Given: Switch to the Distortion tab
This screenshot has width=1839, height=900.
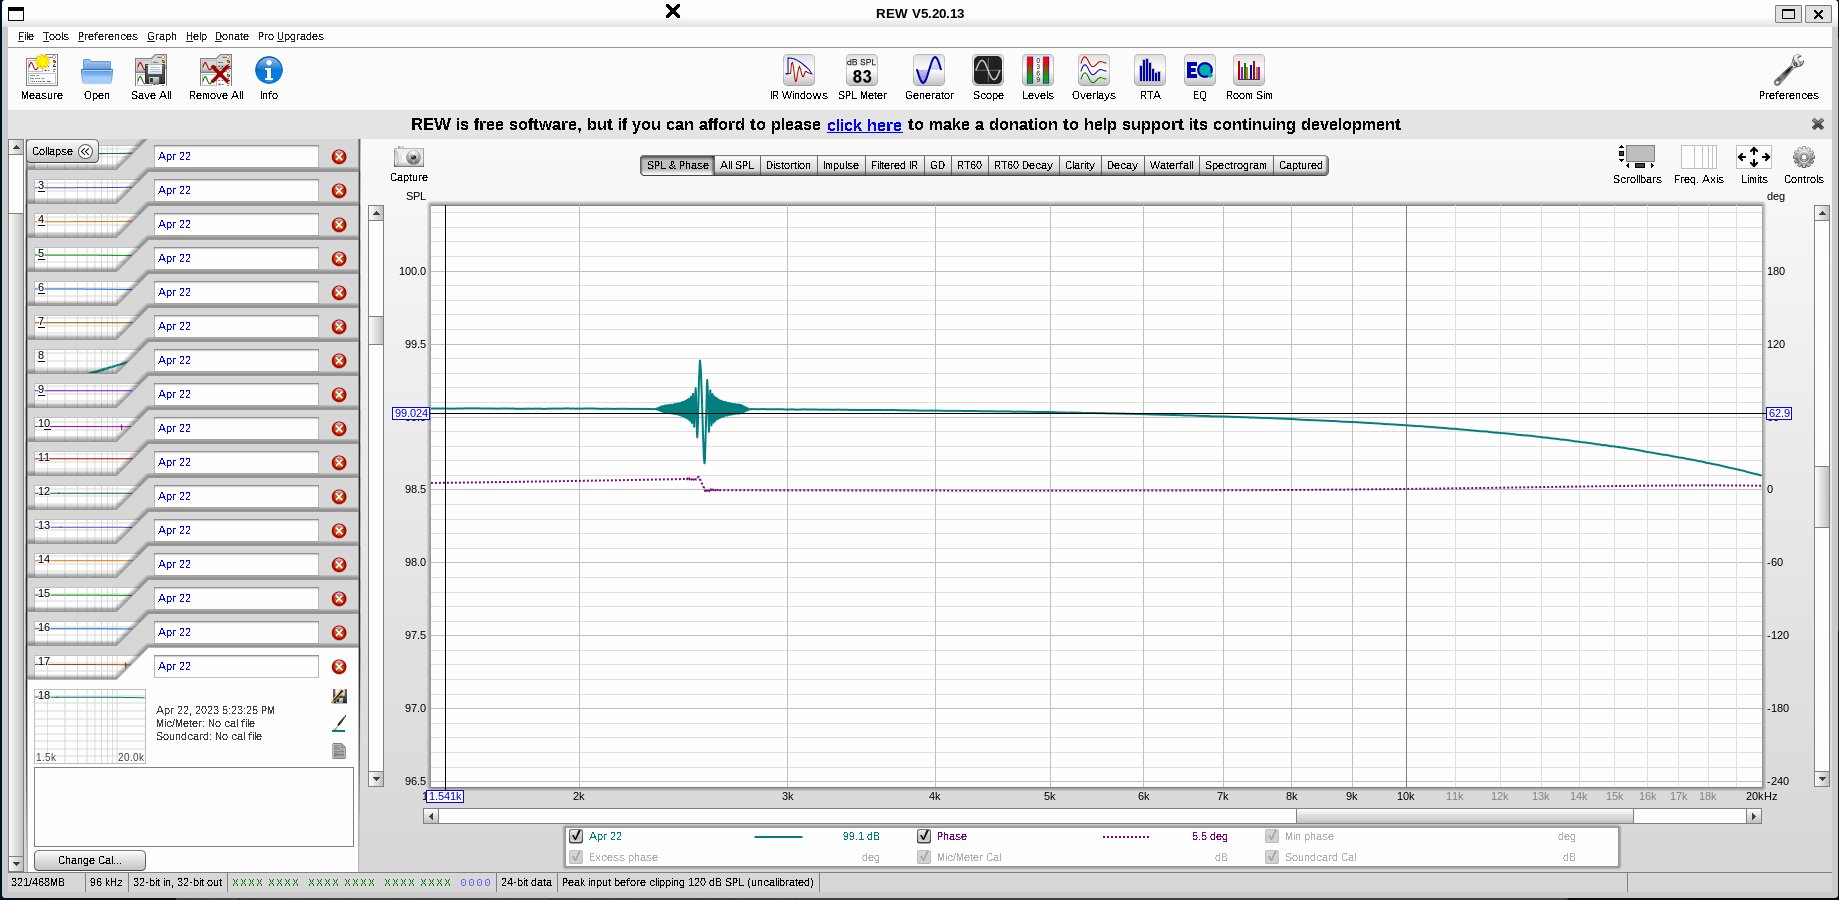Looking at the screenshot, I should point(788,165).
